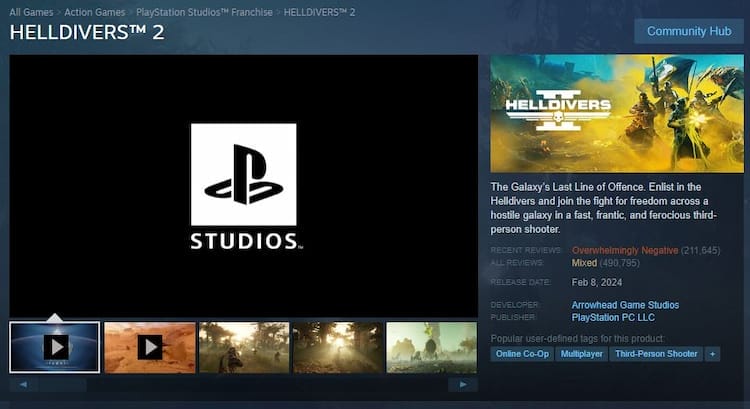The height and width of the screenshot is (409, 750).
Task: Open Action Games breadcrumb link
Action: click(96, 12)
